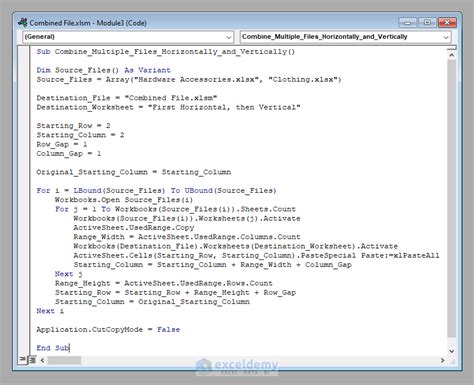Click line 'Next j'

(68, 274)
